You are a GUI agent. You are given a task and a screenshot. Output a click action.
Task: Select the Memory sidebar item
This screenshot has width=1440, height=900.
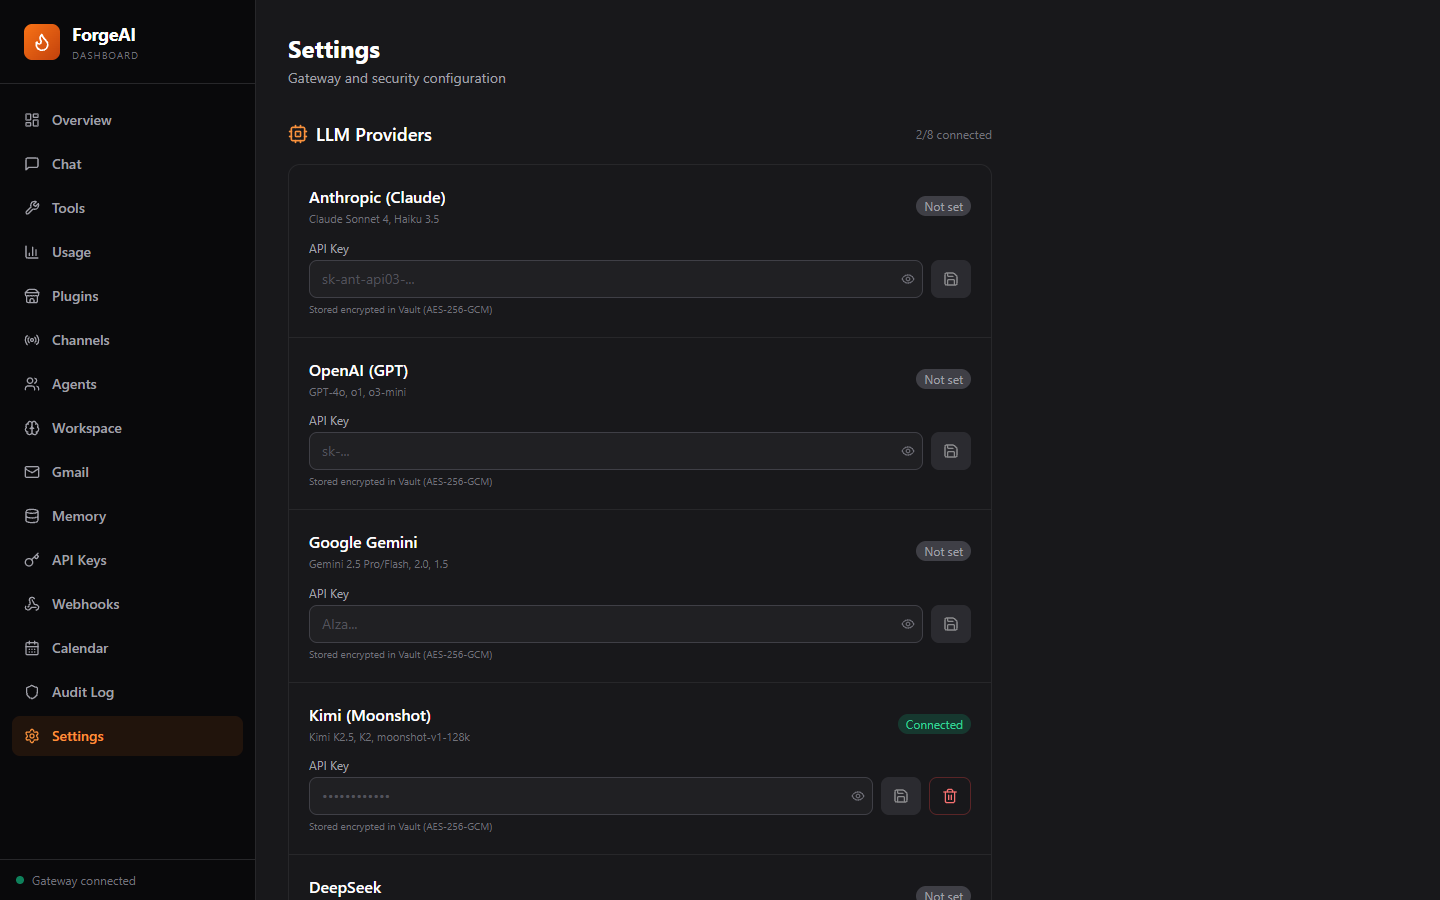pyautogui.click(x=78, y=516)
